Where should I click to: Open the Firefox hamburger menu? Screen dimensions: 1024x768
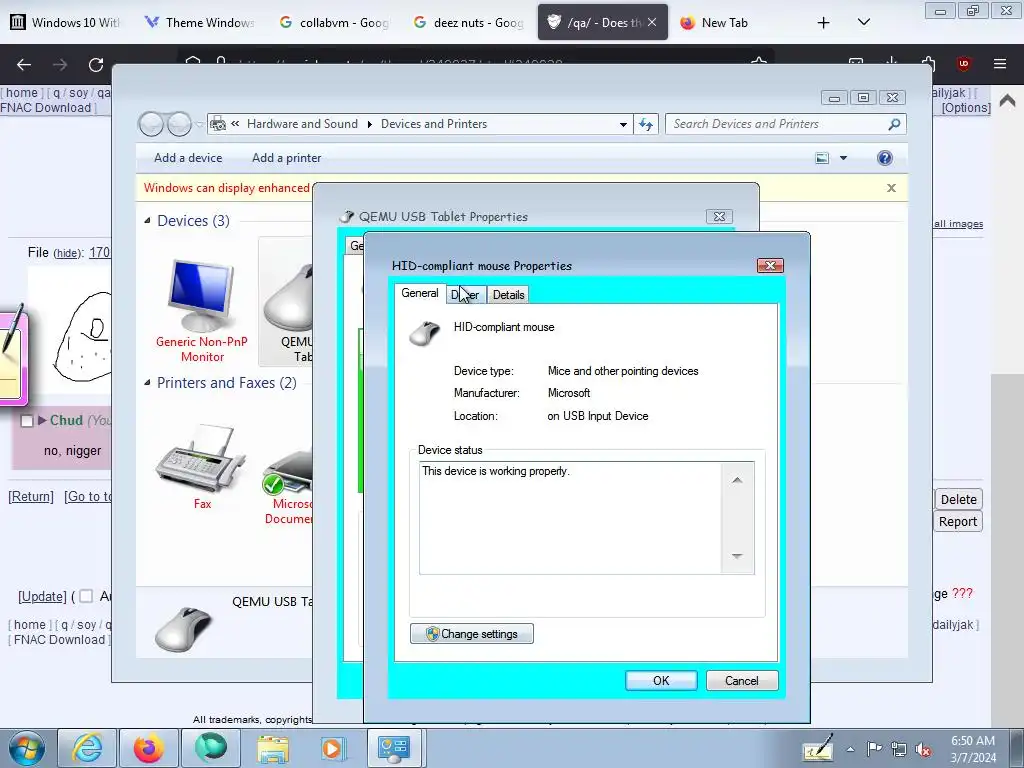coord(1000,64)
